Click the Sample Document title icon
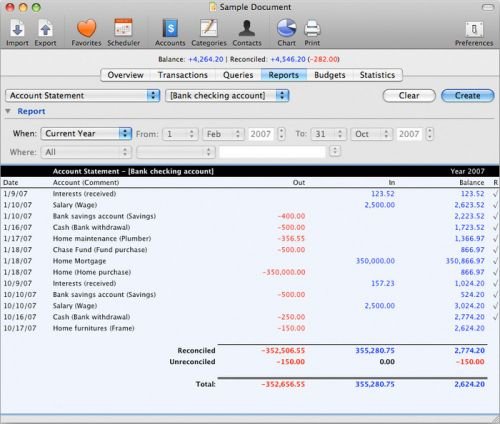Viewport: 500px width, 424px height. pyautogui.click(x=213, y=7)
